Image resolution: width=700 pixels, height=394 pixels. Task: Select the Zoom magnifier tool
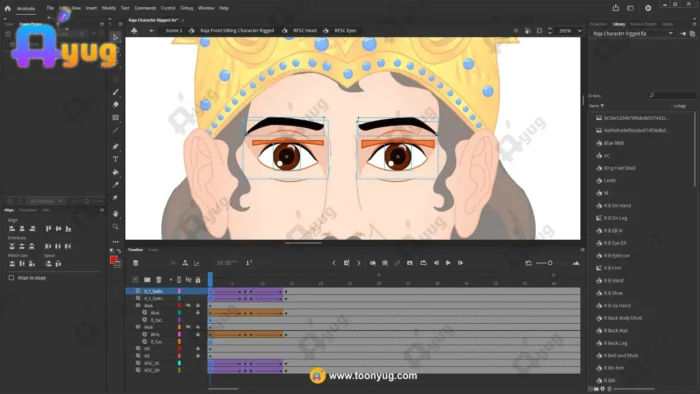[116, 227]
